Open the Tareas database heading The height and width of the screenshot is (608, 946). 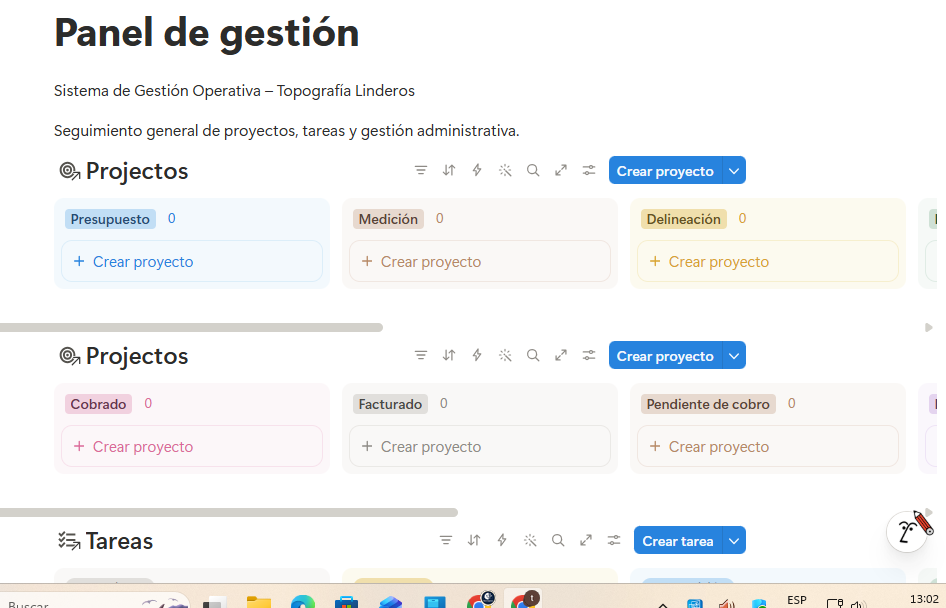(119, 541)
